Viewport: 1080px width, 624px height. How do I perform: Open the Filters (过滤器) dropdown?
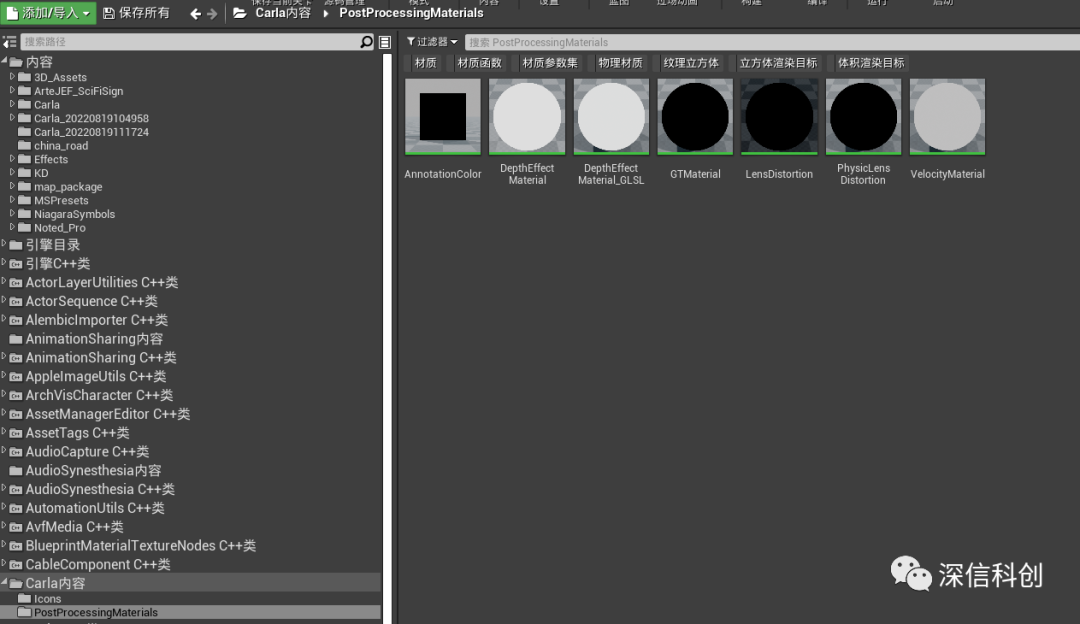432,42
